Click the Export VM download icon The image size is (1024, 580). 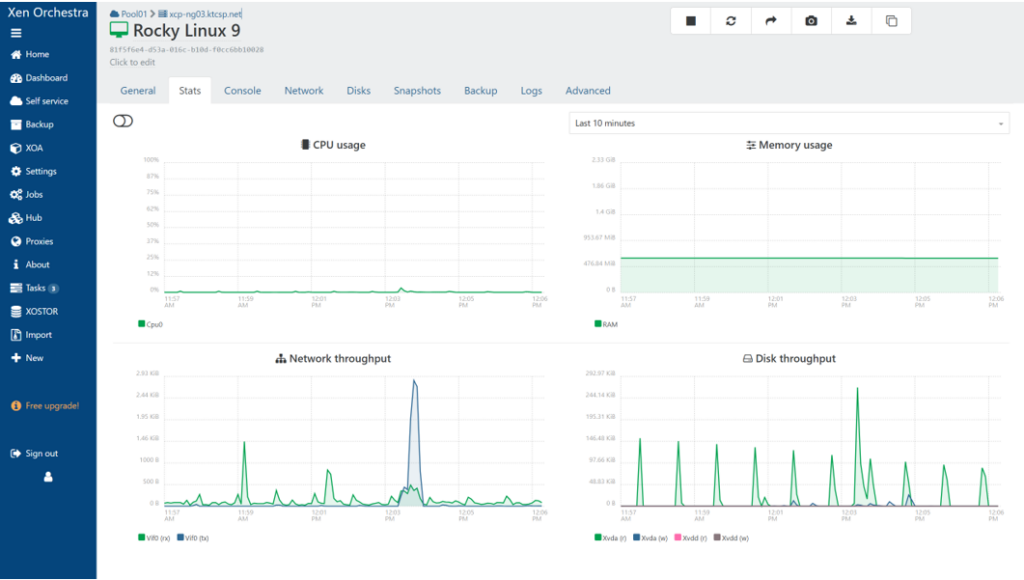pos(851,21)
